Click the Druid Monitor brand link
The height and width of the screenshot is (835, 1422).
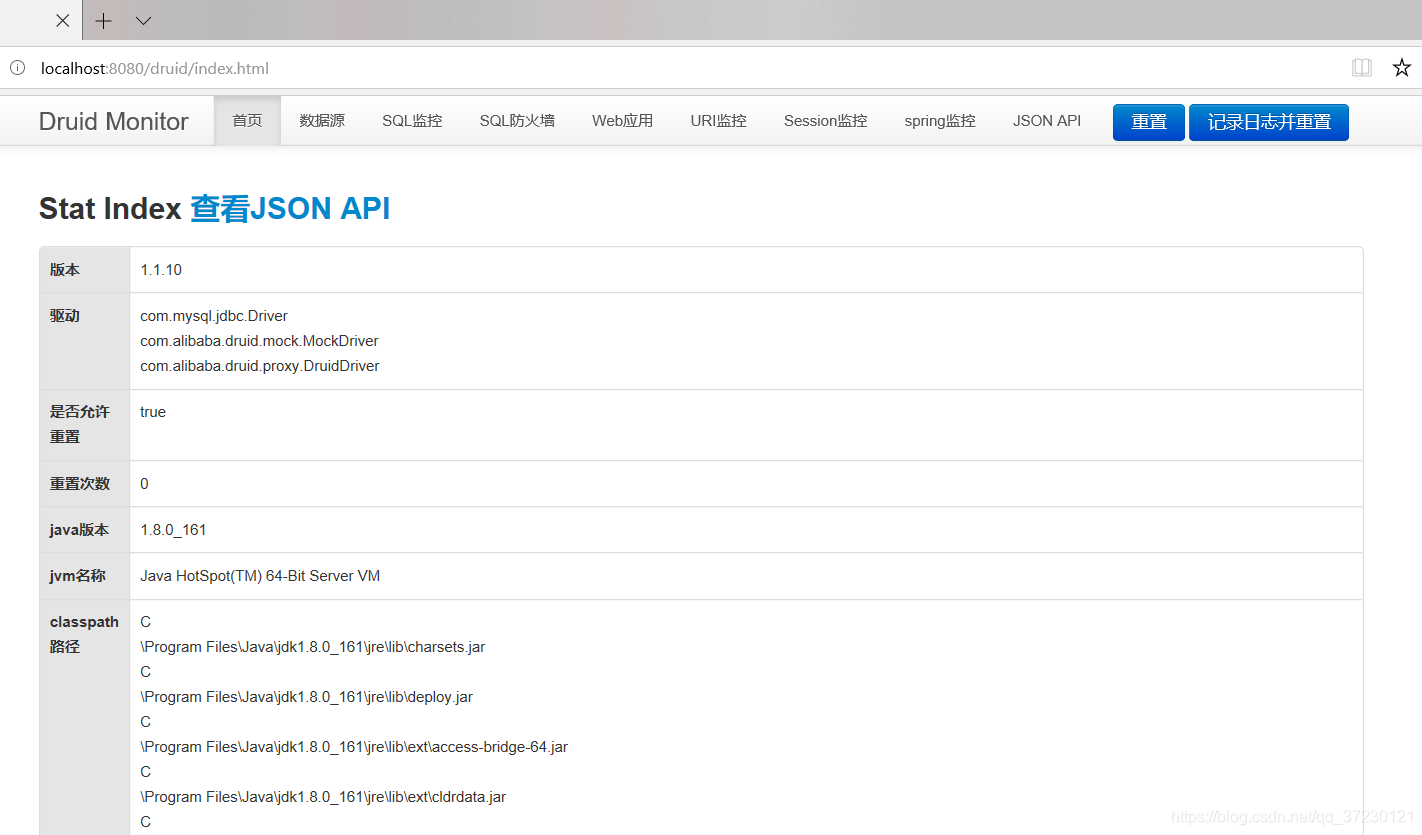(x=113, y=121)
